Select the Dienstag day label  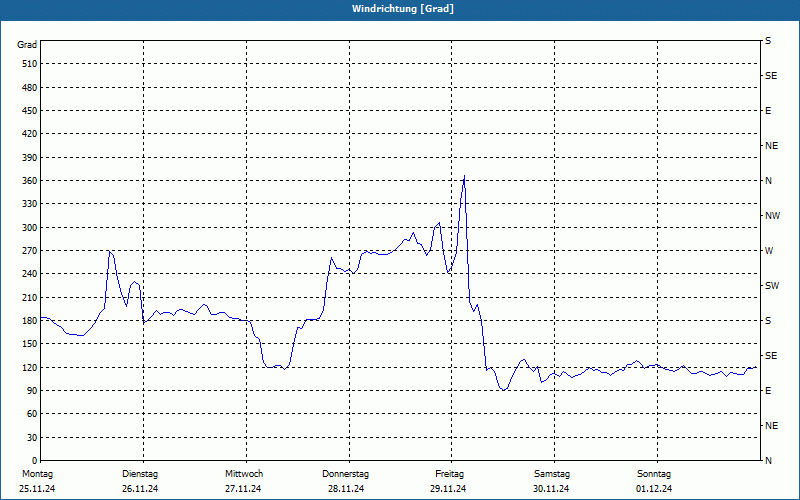[x=140, y=474]
